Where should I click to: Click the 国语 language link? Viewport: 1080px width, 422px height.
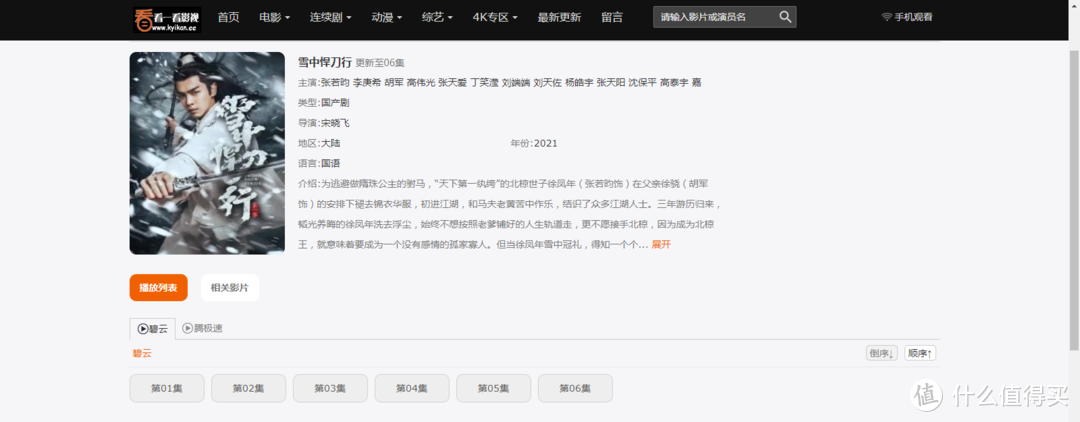331,164
